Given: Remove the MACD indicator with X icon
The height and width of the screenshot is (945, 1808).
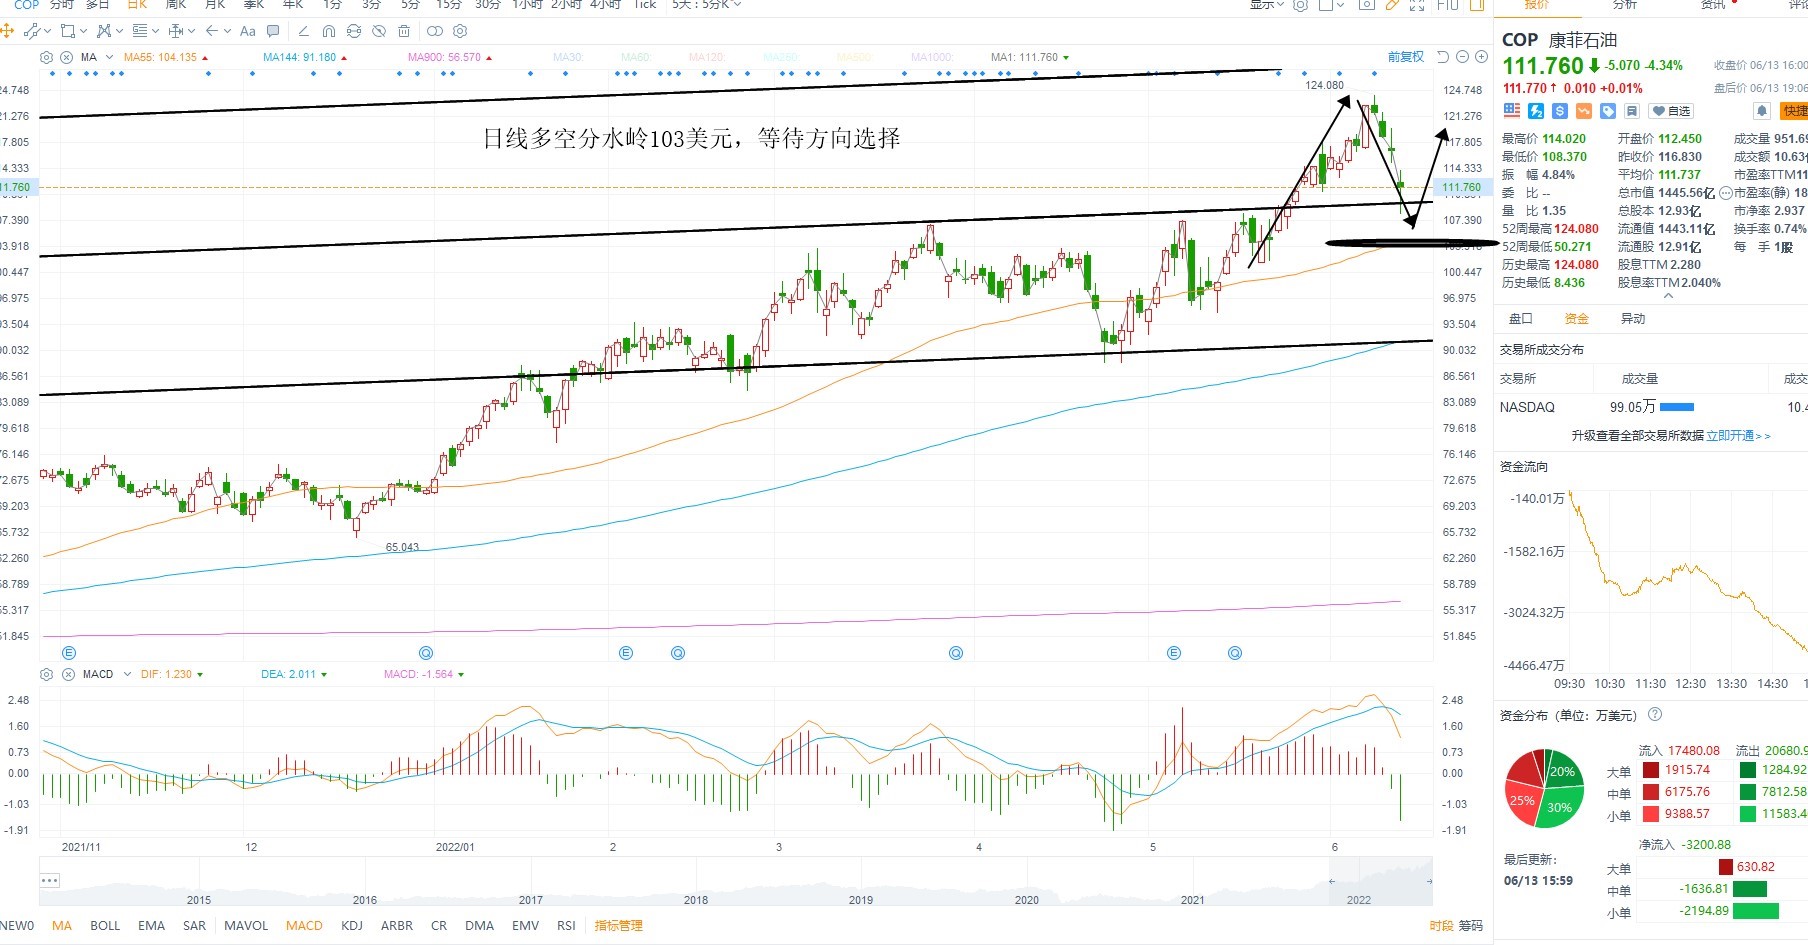Looking at the screenshot, I should point(68,674).
